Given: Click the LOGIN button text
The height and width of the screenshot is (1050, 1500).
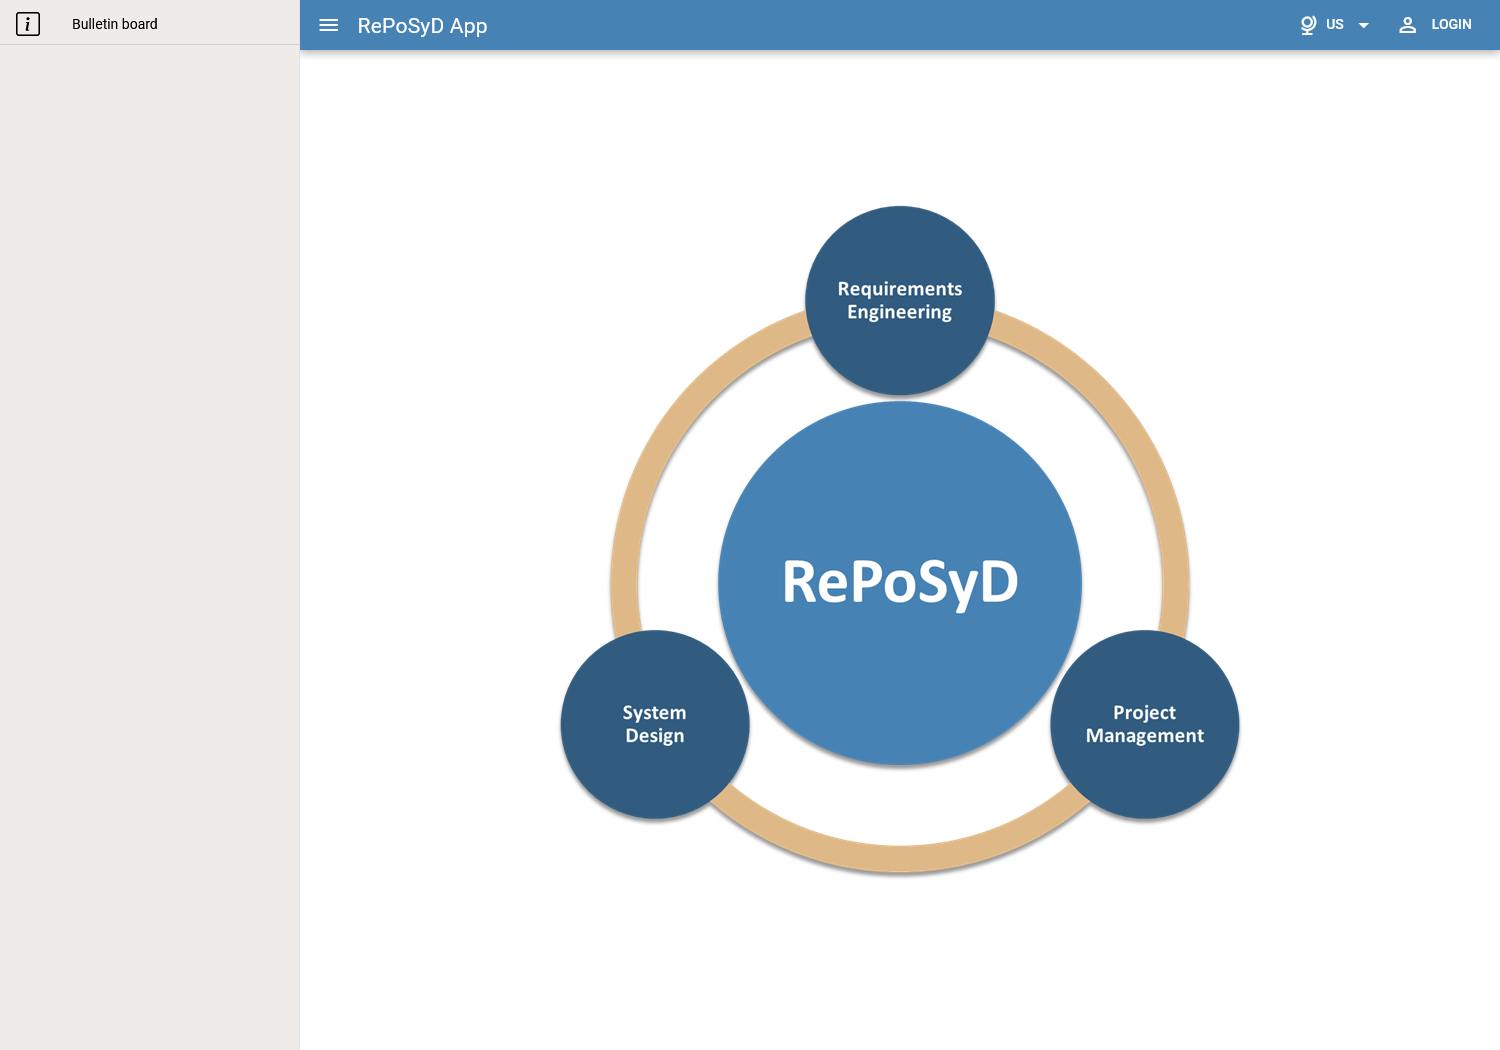Looking at the screenshot, I should click(x=1451, y=24).
